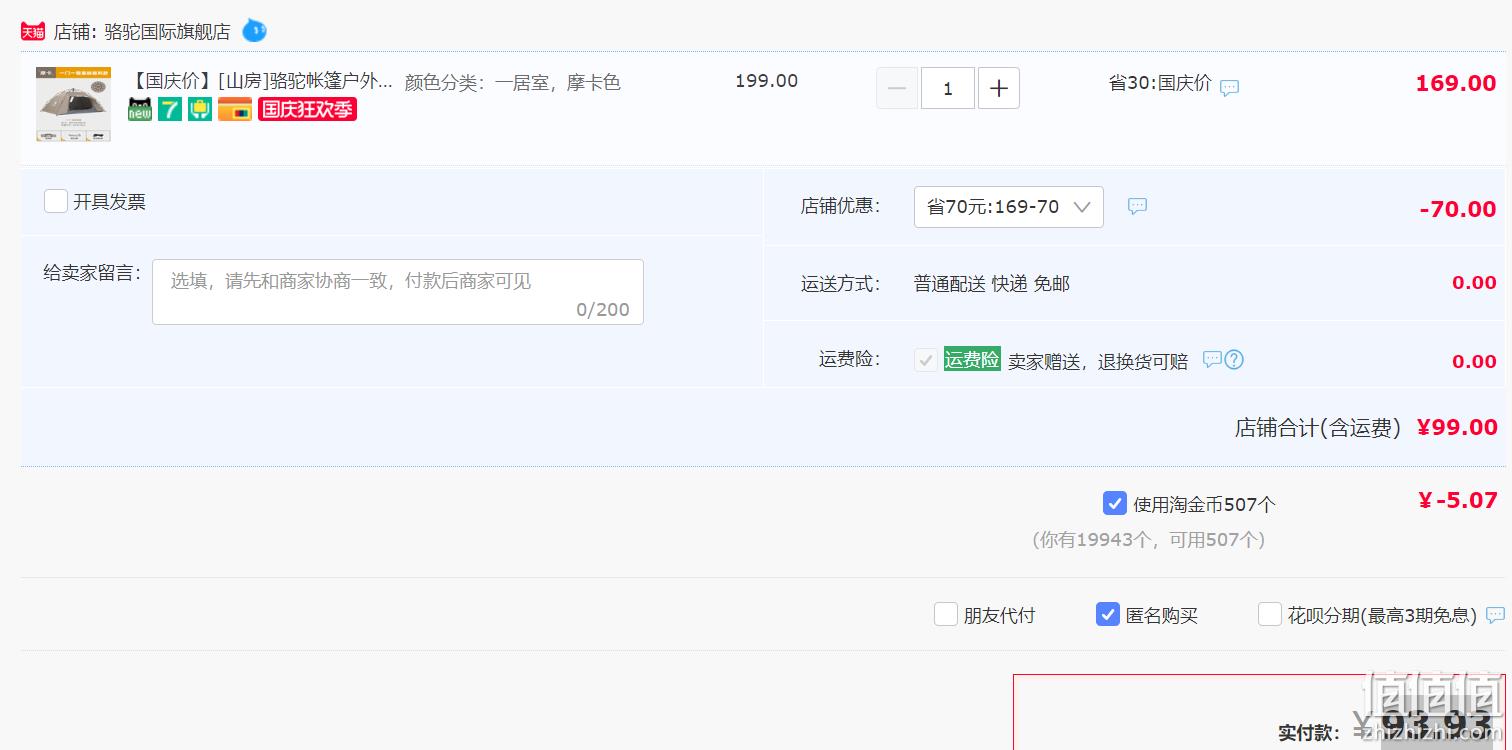Increase the quantity with the plus button
The image size is (1512, 750).
pos(999,88)
